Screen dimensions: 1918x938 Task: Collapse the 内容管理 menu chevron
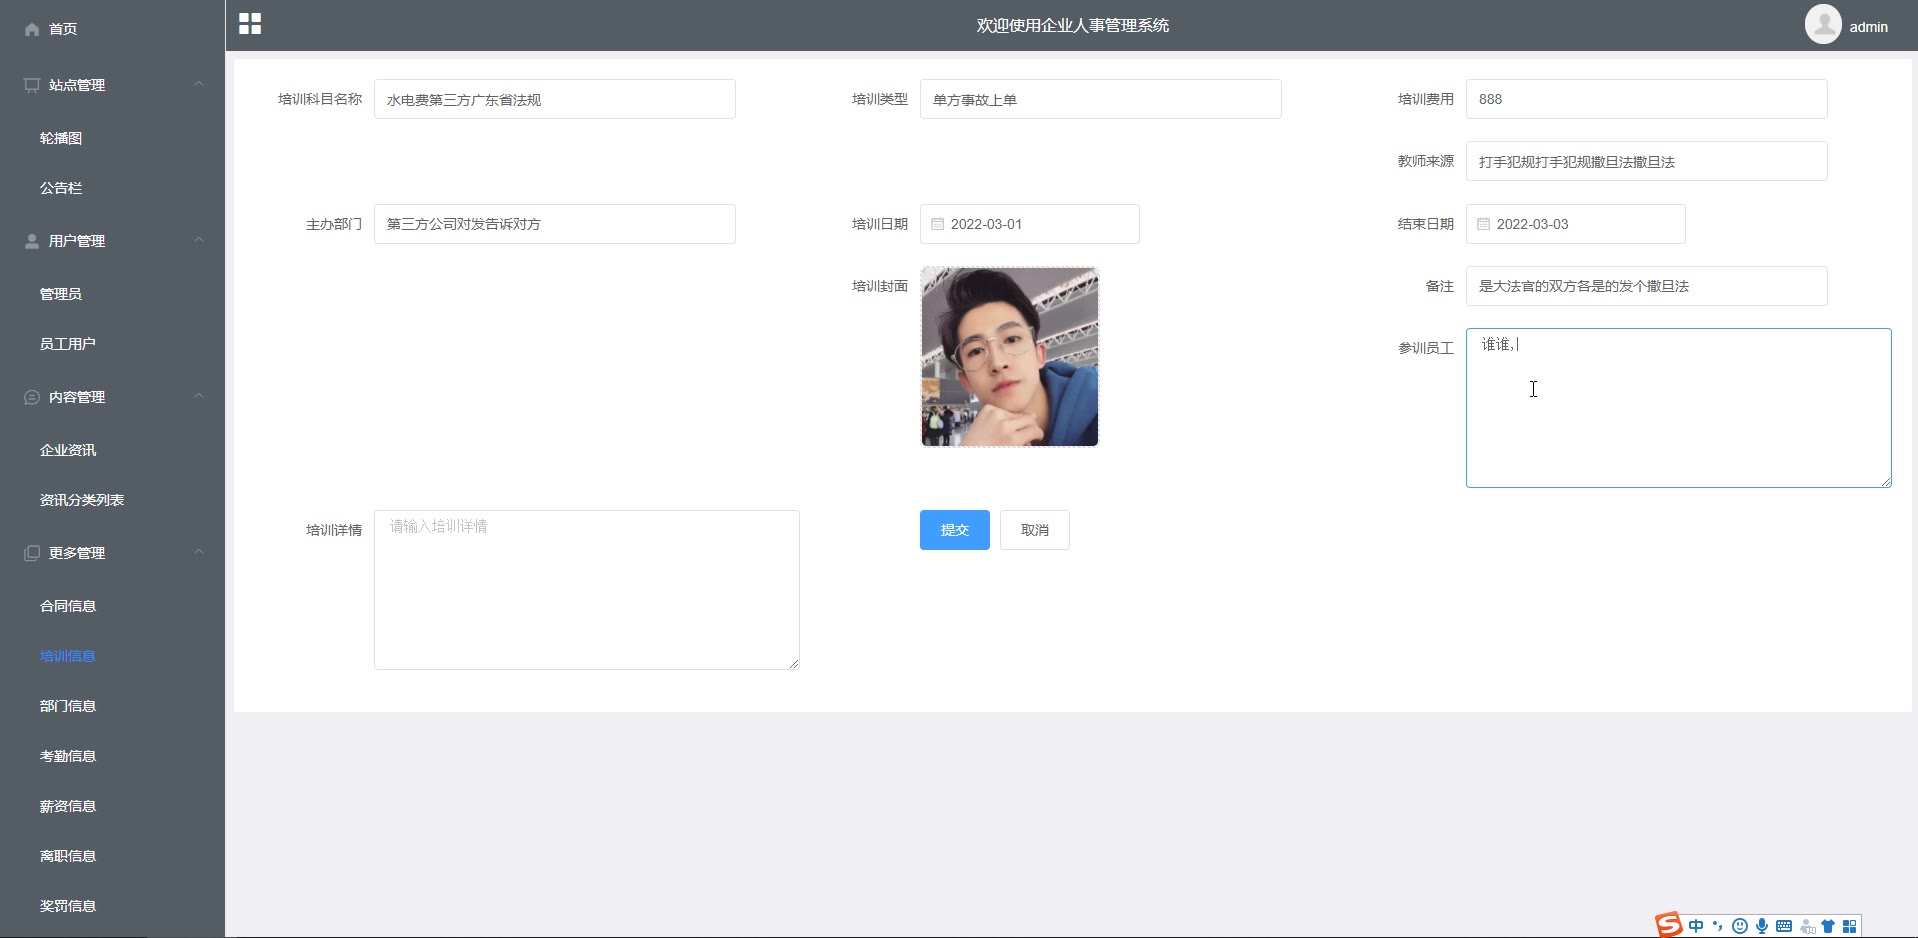point(199,396)
